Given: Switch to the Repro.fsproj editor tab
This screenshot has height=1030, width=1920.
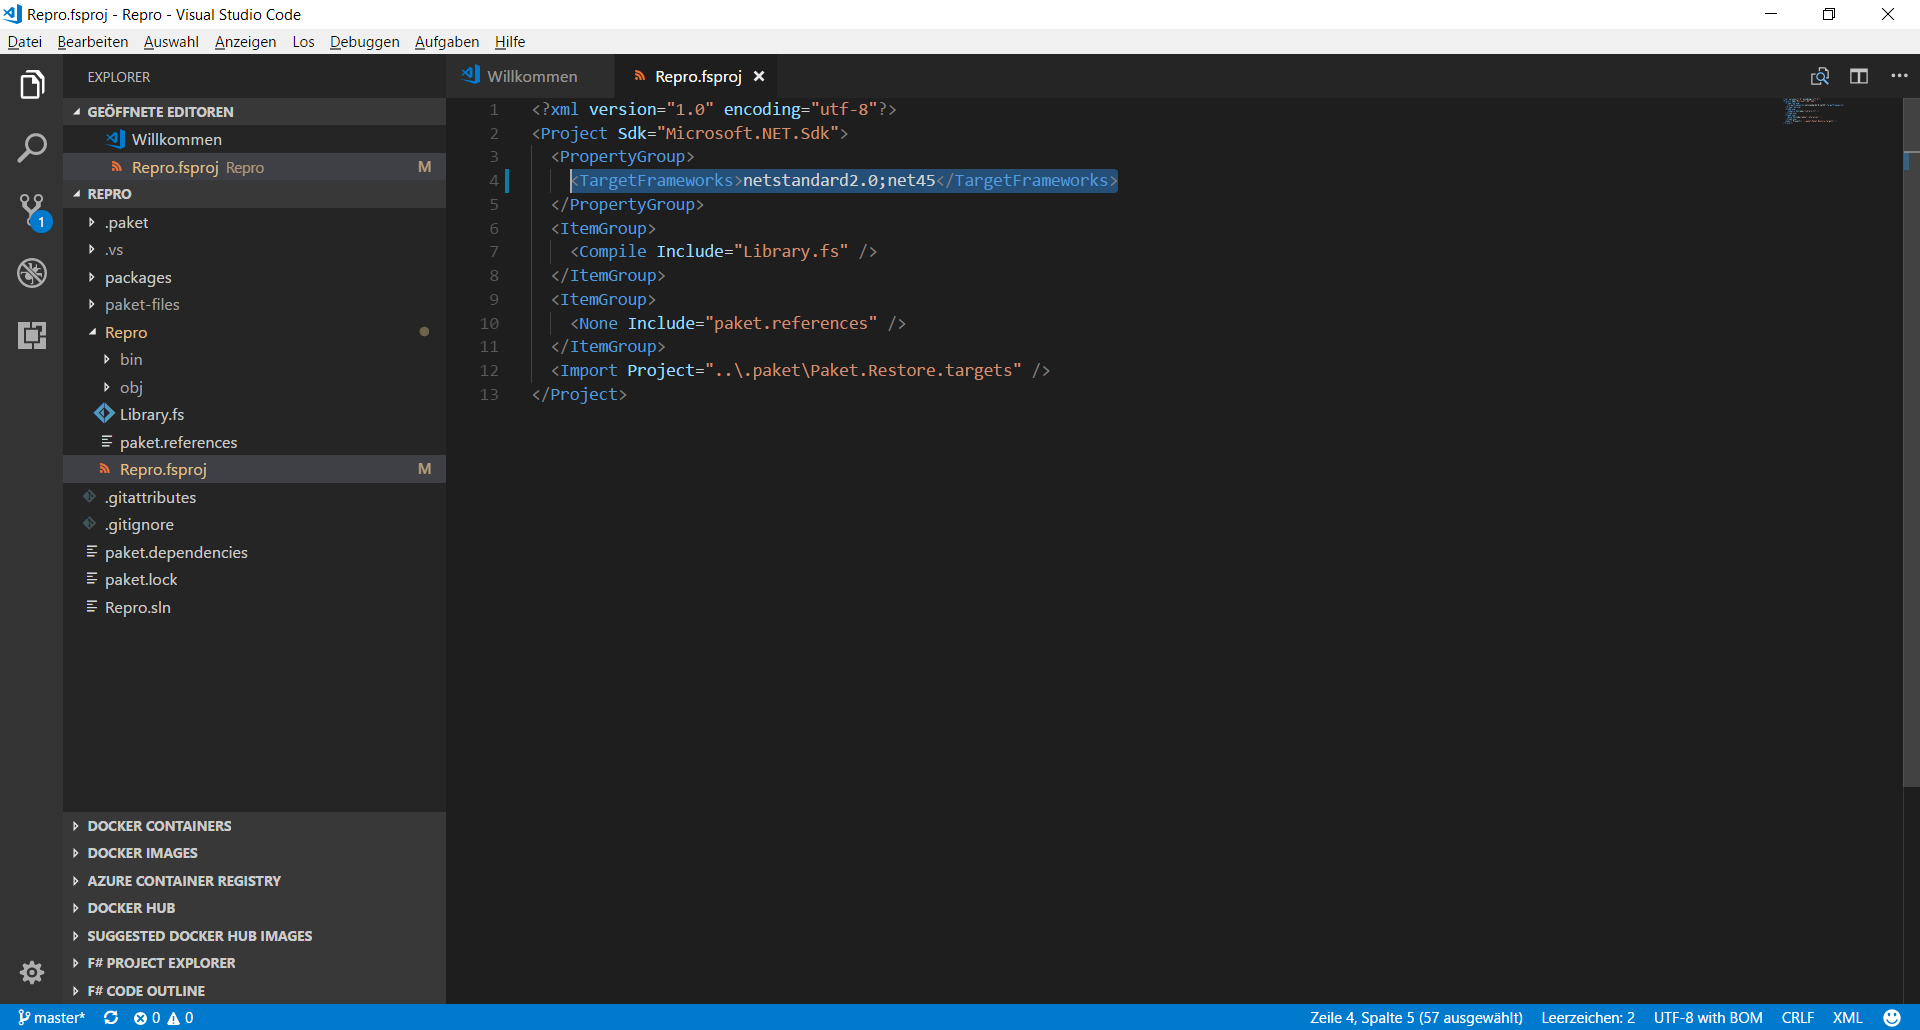Looking at the screenshot, I should tap(696, 76).
